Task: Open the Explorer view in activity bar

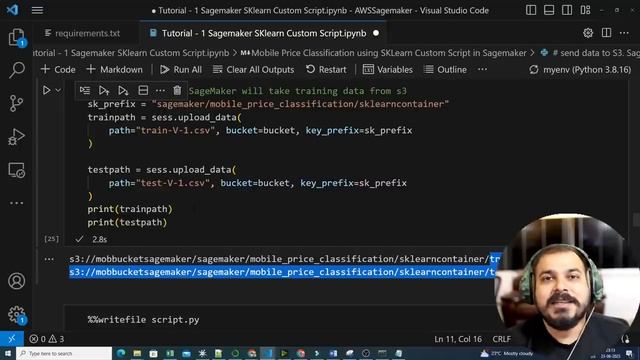Action: [x=17, y=38]
